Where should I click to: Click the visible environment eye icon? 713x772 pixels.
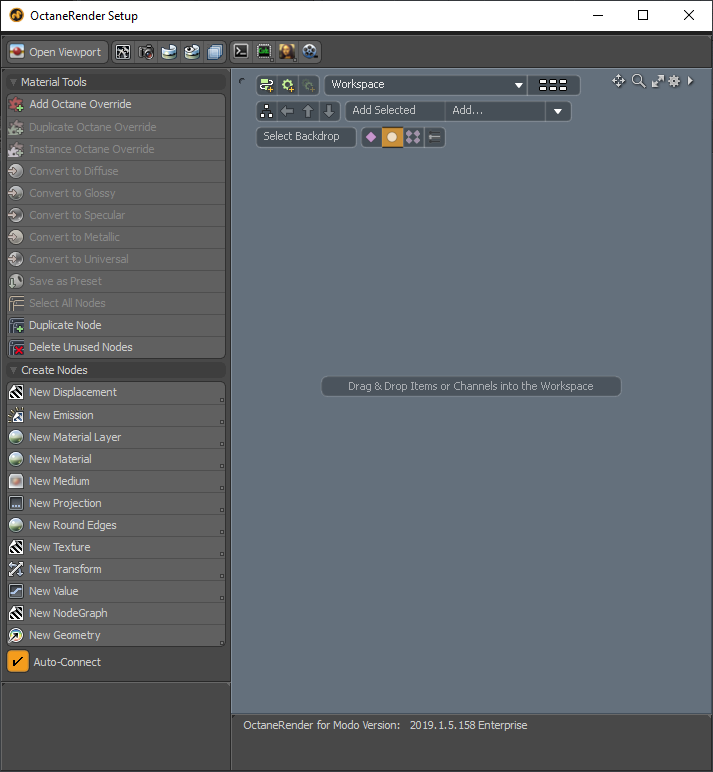(x=192, y=52)
